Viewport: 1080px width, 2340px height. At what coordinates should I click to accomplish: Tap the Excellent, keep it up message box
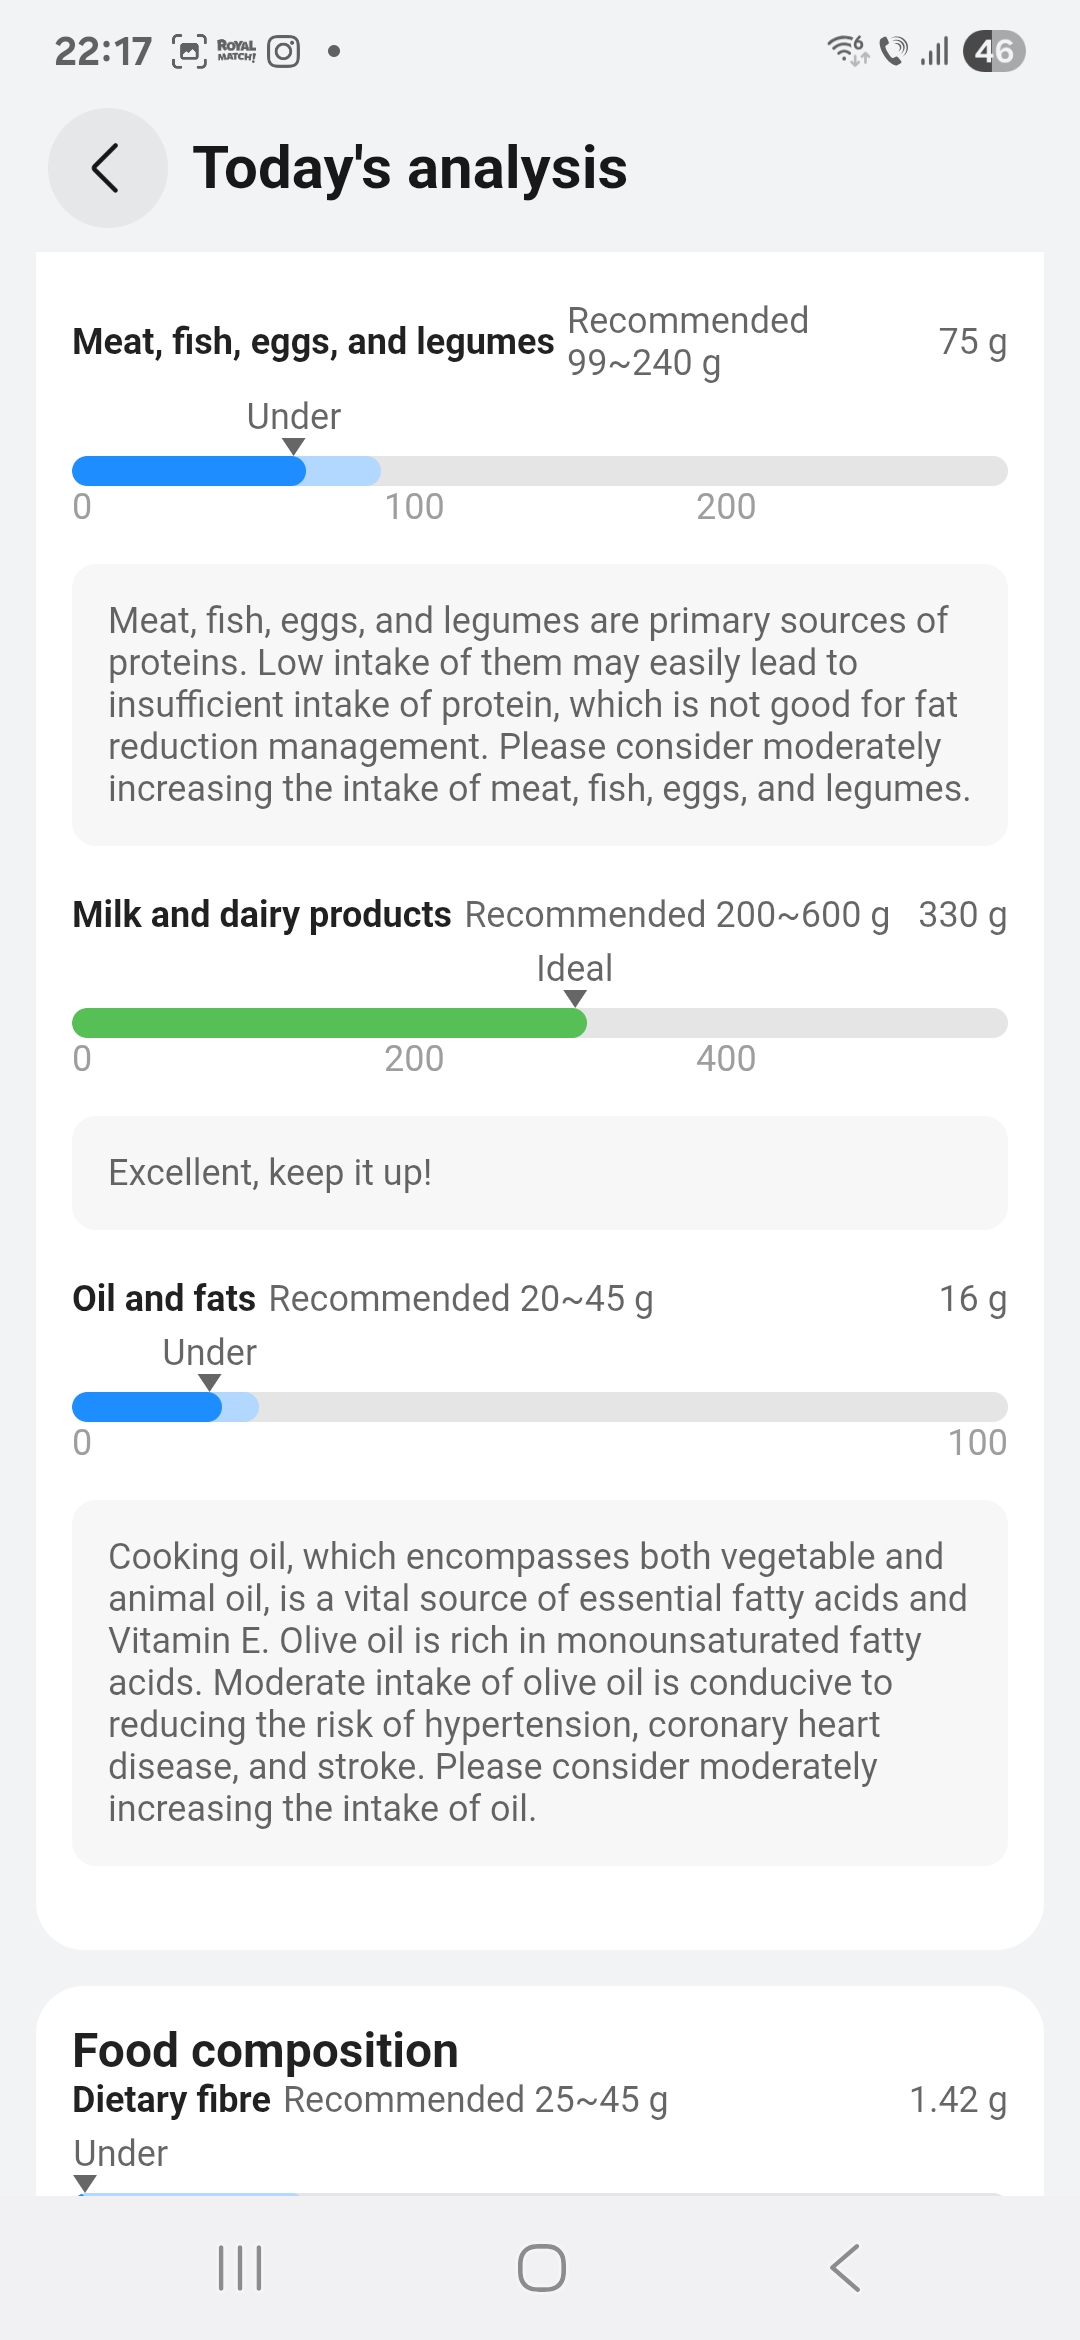pos(540,1173)
